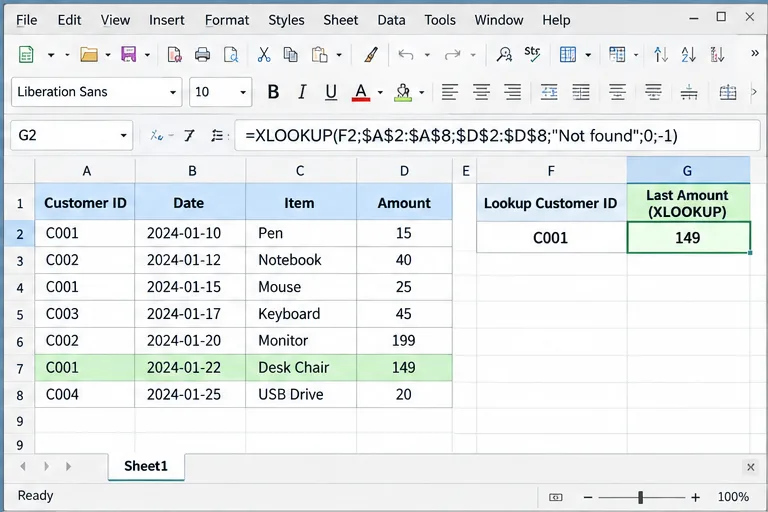Undo the last action

(406, 54)
